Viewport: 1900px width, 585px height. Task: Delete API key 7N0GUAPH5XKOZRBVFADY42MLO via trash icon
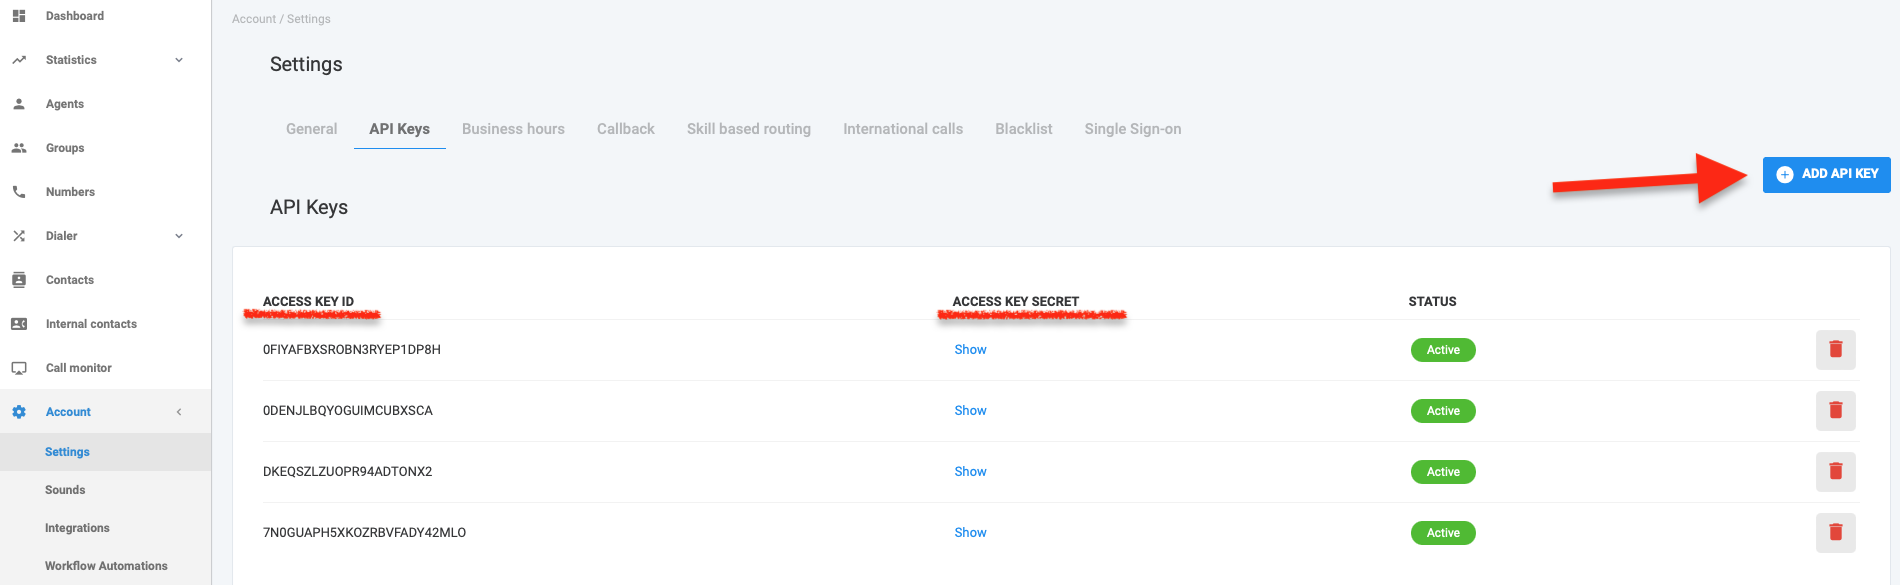point(1836,533)
